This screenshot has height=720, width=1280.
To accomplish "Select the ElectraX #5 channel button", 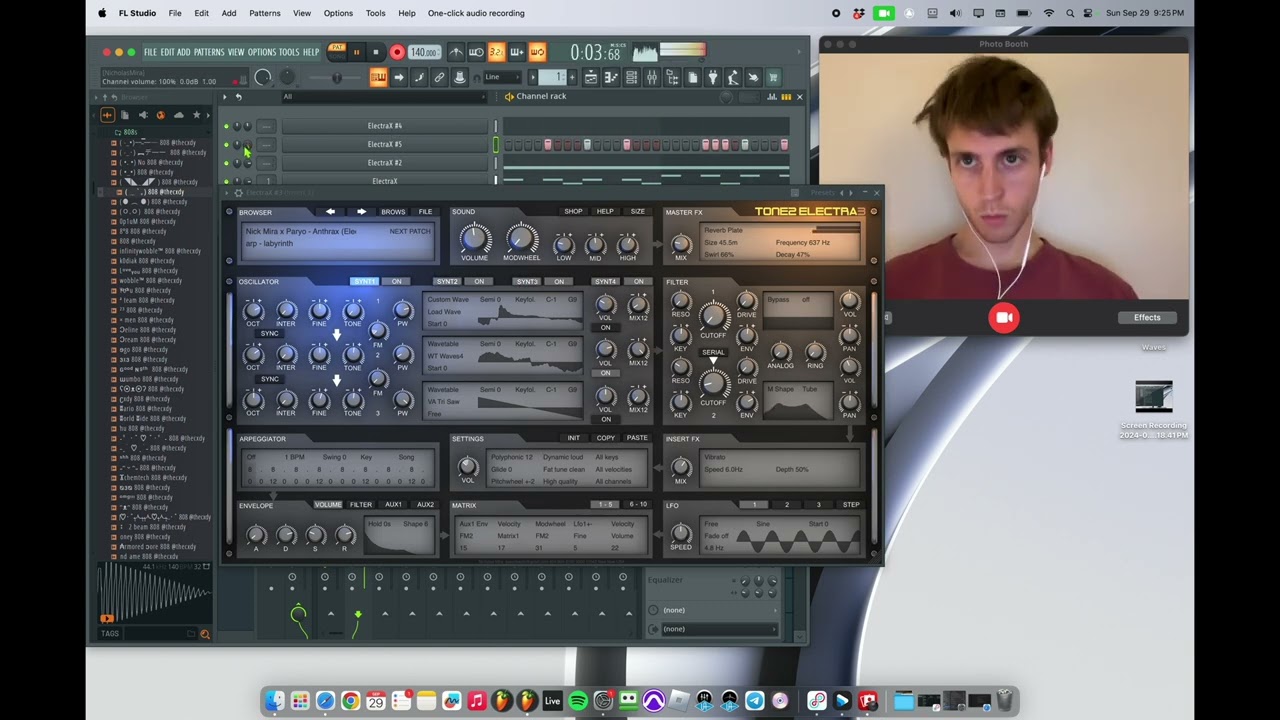I will tap(385, 144).
